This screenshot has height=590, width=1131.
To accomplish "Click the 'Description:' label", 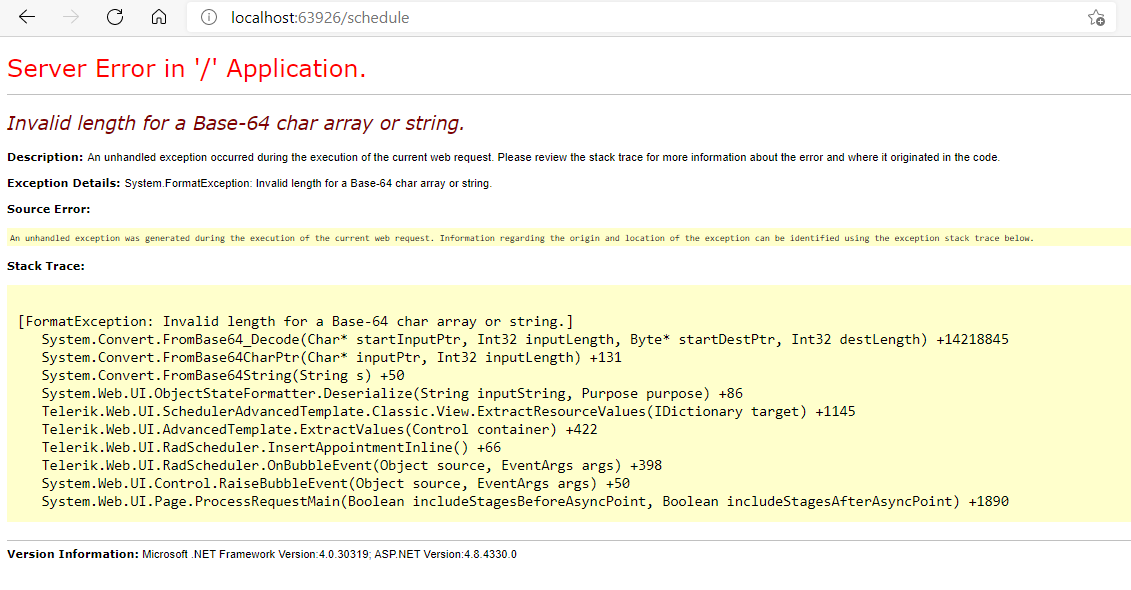I will [45, 157].
